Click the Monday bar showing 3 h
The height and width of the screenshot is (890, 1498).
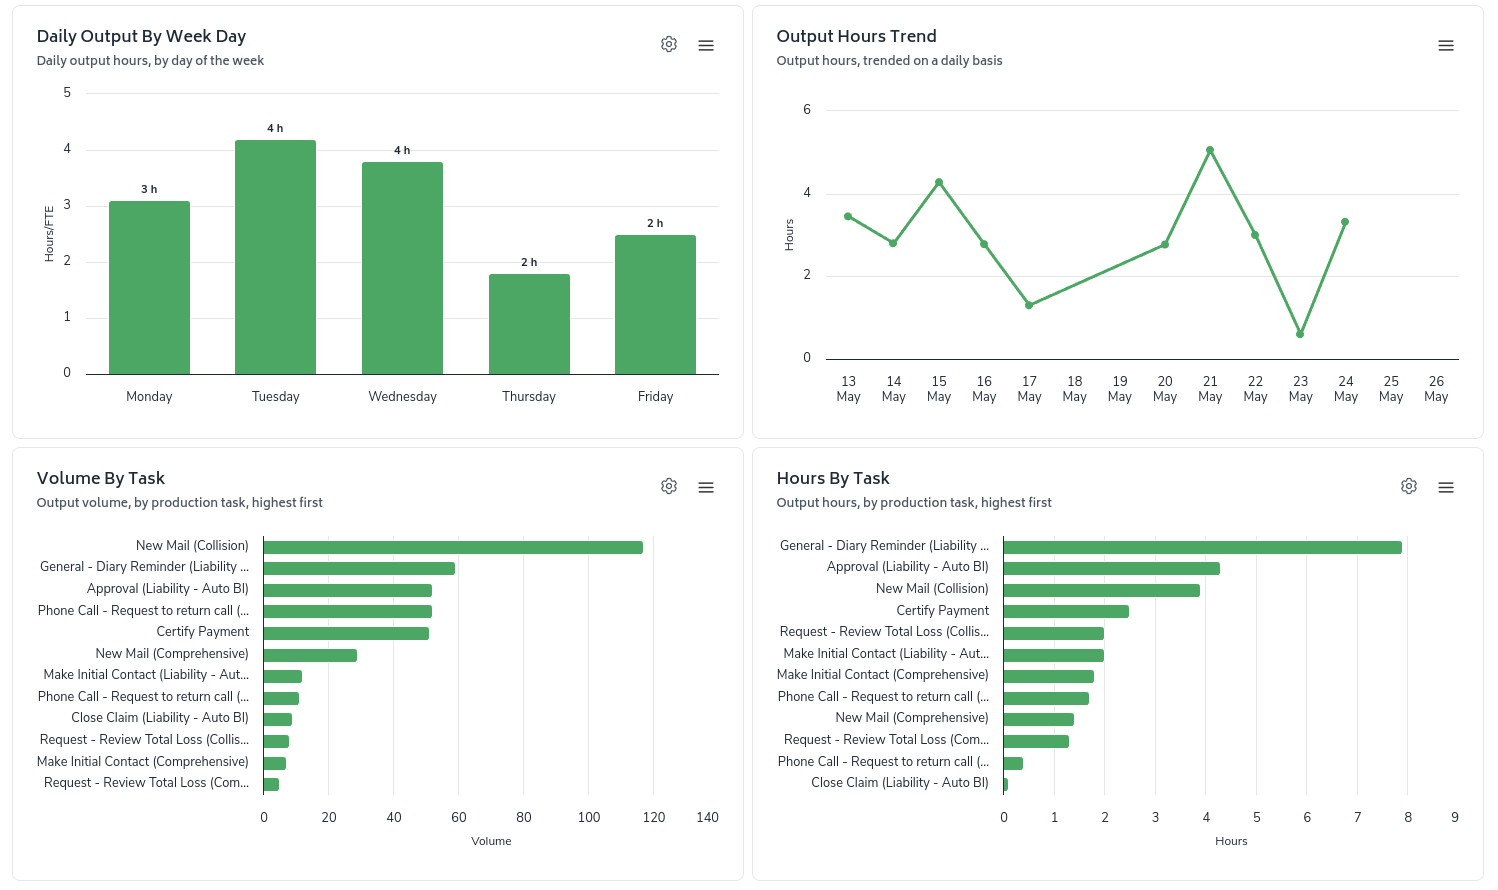pyautogui.click(x=149, y=288)
